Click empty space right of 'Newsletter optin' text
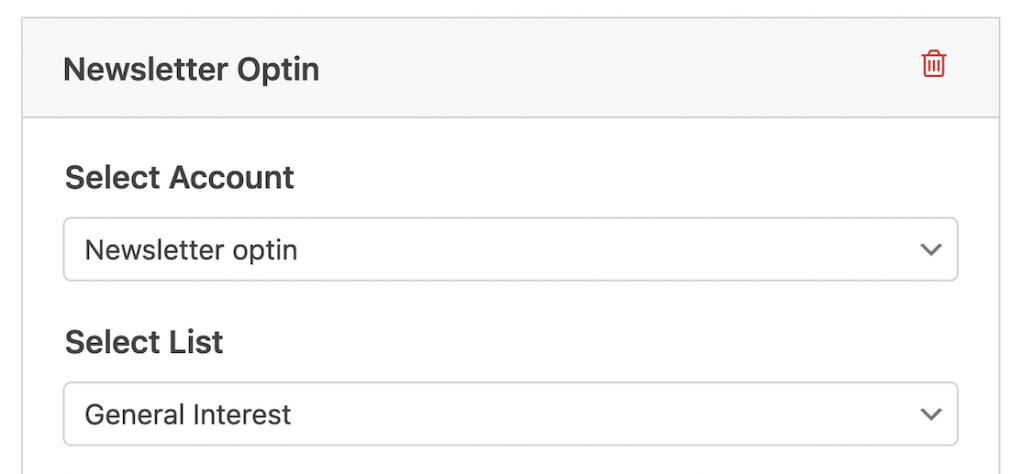 pos(600,249)
